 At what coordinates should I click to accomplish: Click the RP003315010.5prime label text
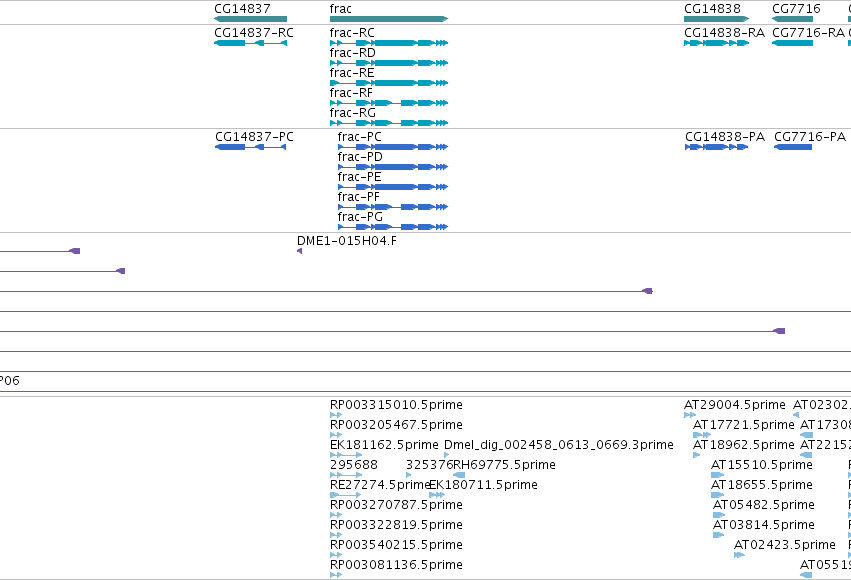tap(396, 405)
